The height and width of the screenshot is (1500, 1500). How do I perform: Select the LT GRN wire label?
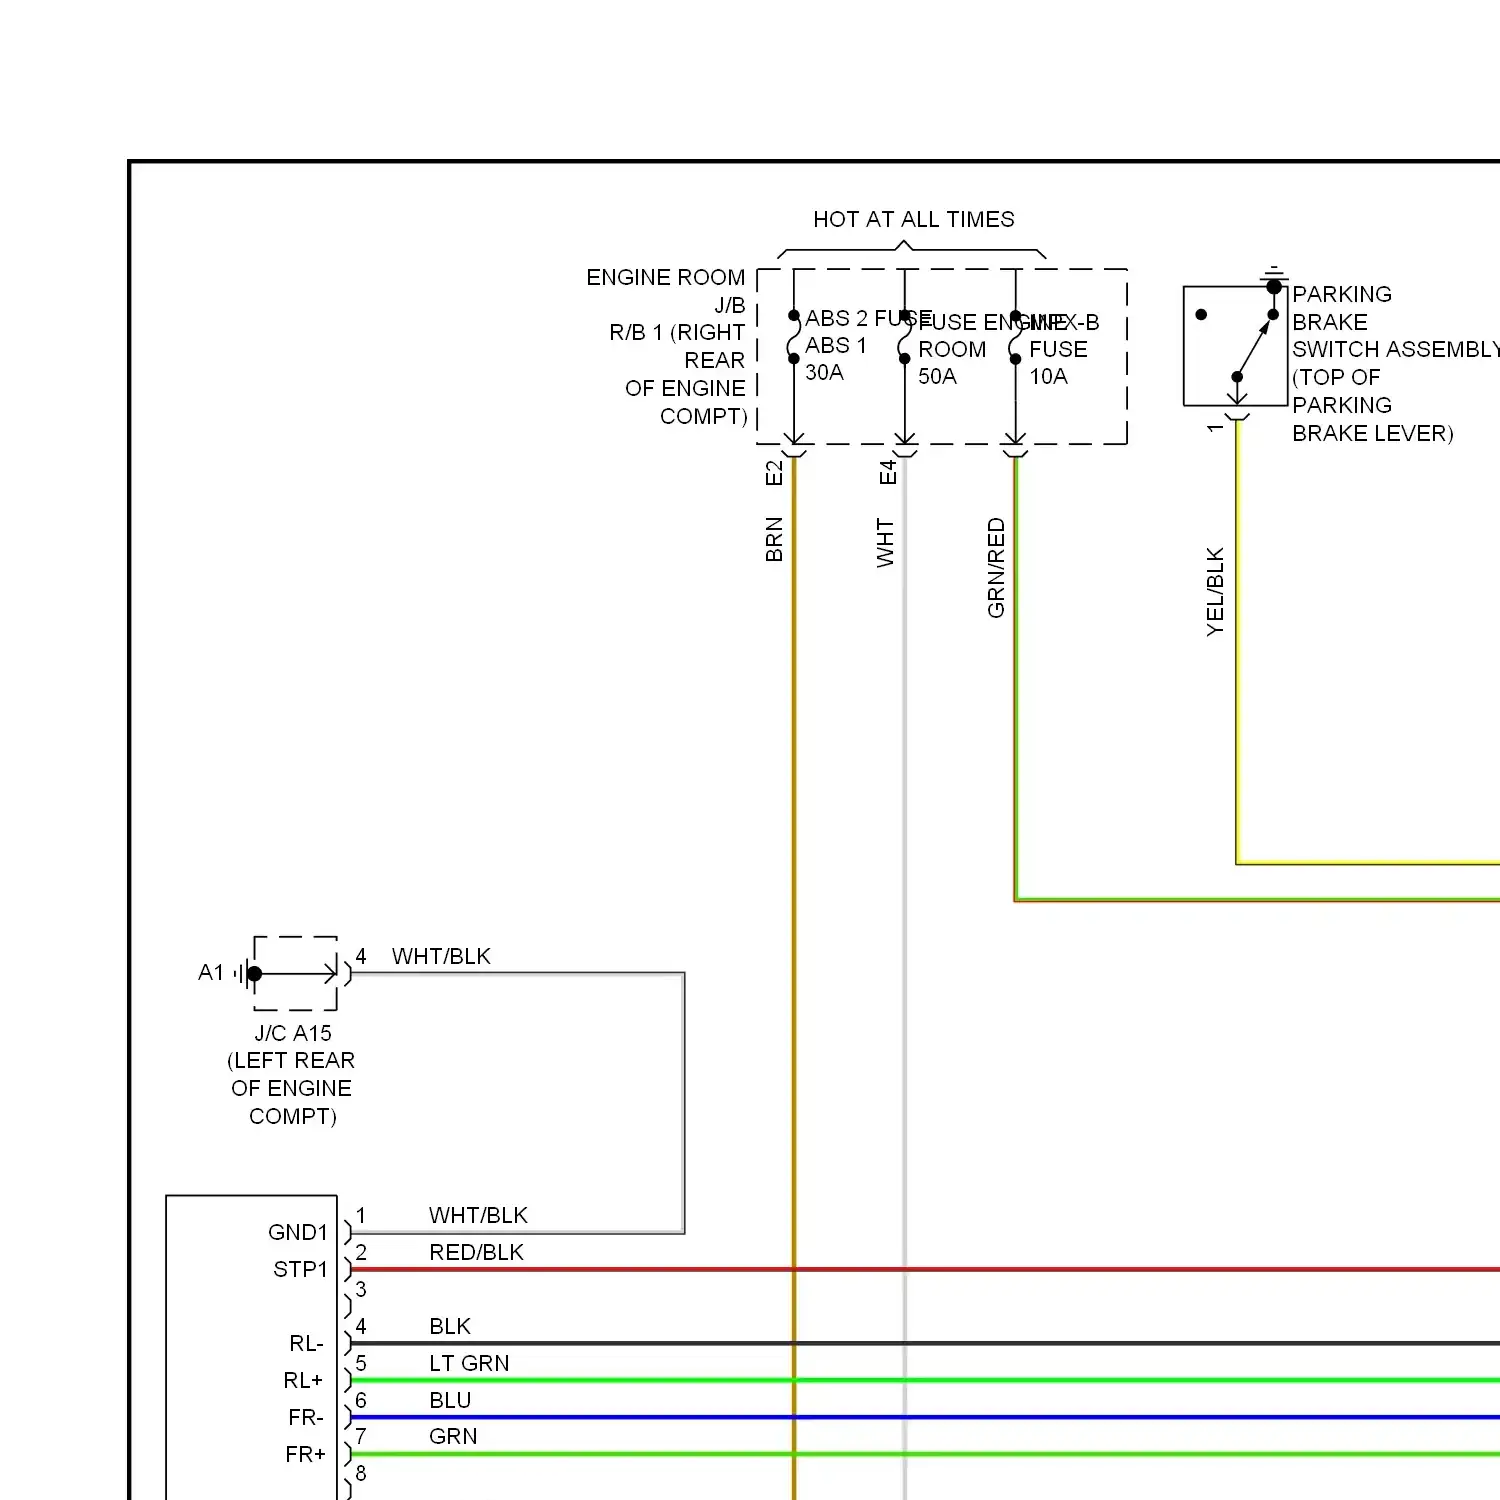469,1363
